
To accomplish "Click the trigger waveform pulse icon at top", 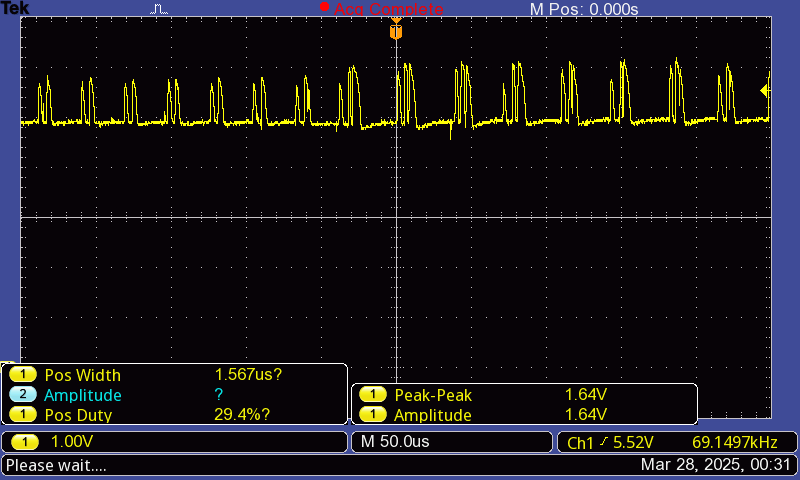I will pyautogui.click(x=159, y=9).
